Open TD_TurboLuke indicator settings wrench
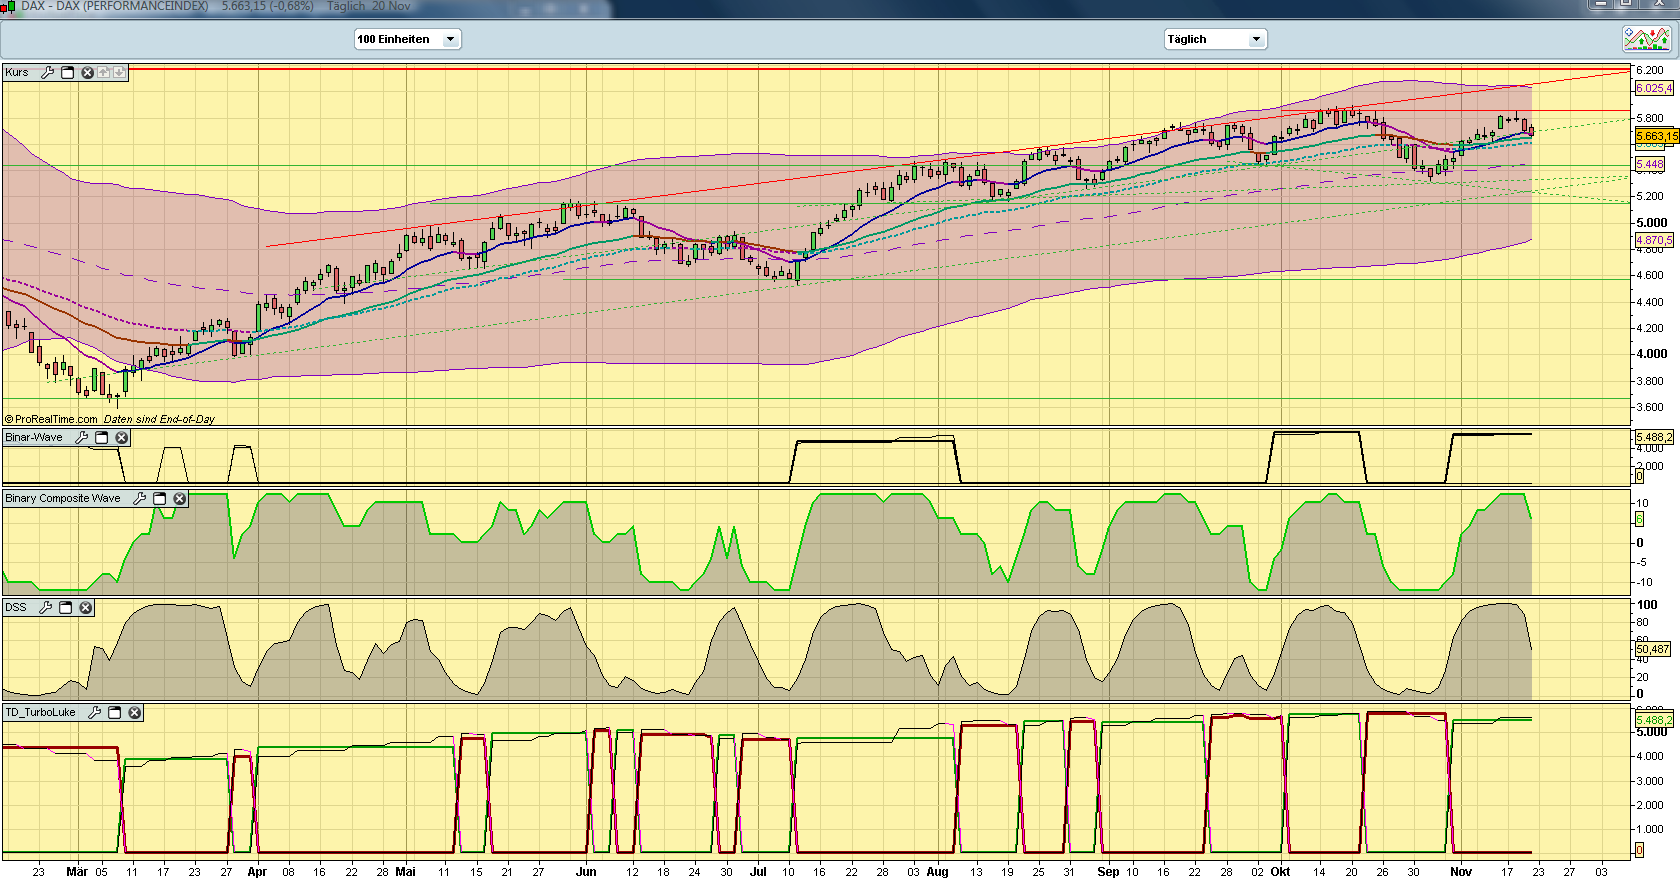Image resolution: width=1680 pixels, height=878 pixels. click(95, 713)
